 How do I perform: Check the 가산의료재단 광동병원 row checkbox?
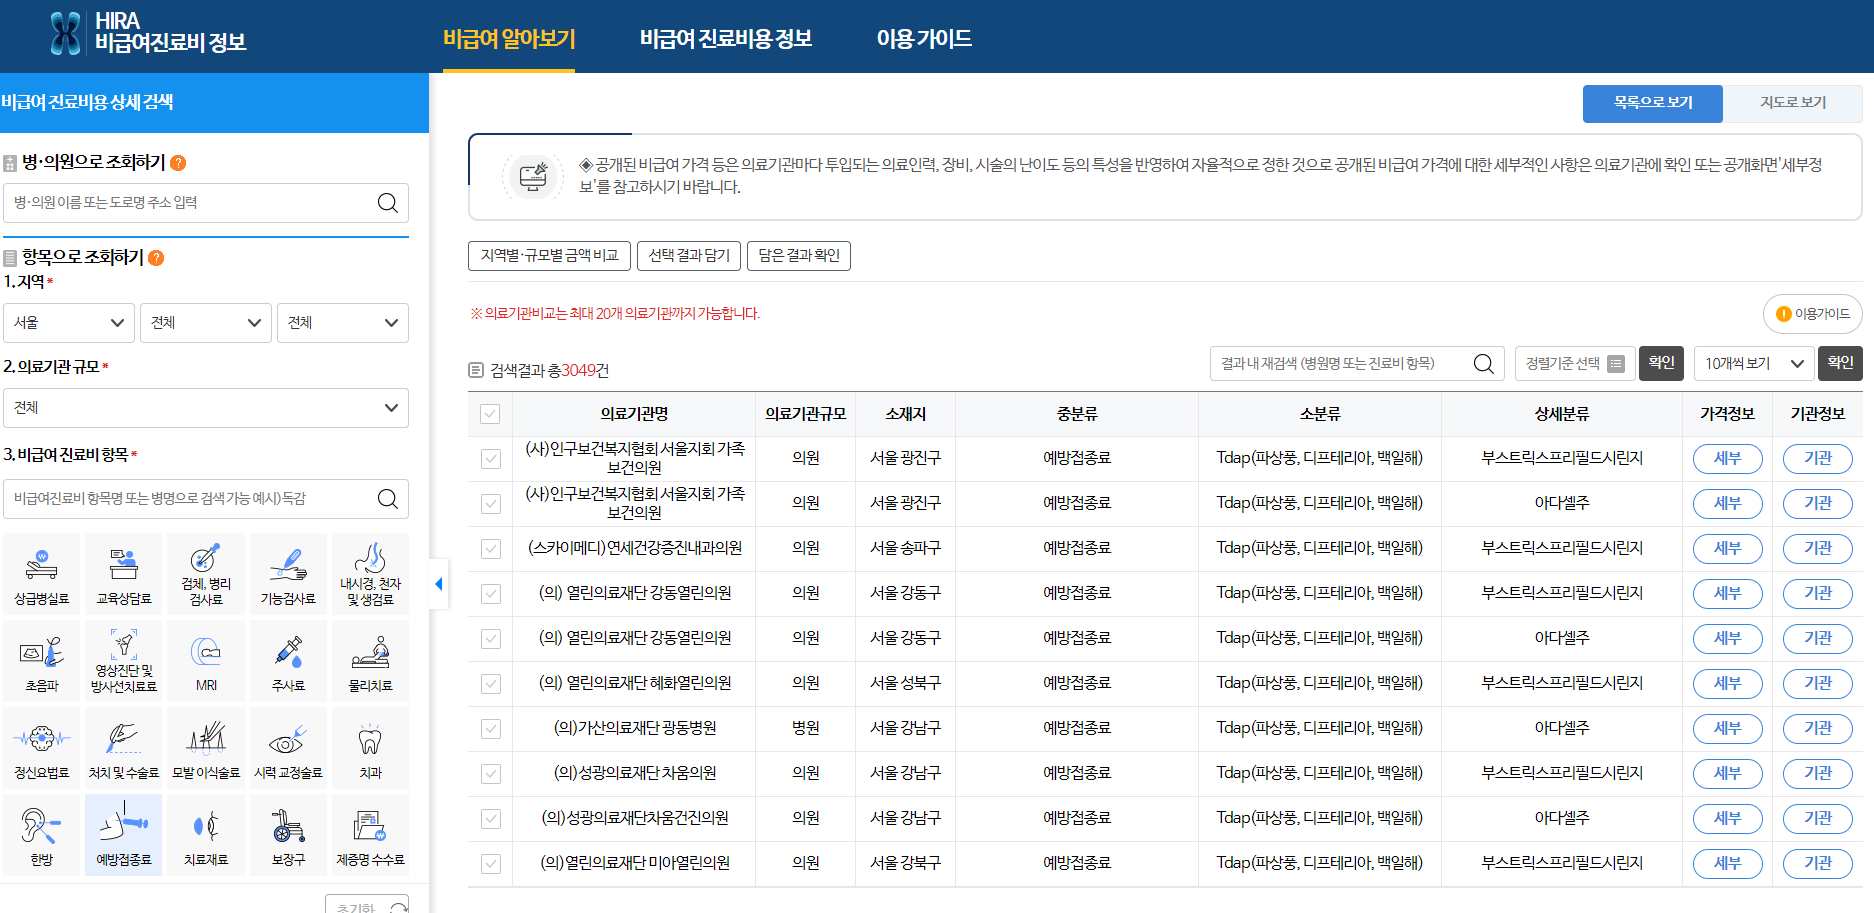[489, 728]
